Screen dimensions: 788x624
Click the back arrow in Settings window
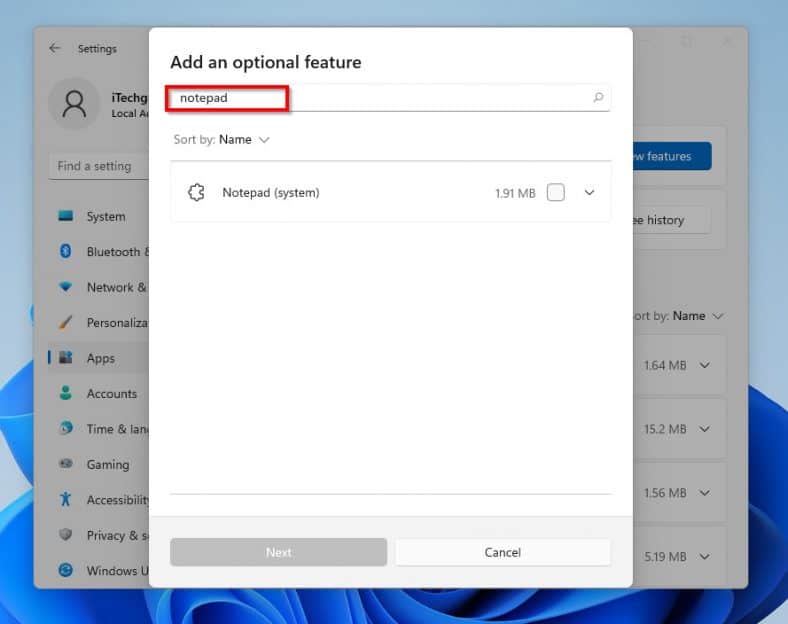(x=55, y=48)
